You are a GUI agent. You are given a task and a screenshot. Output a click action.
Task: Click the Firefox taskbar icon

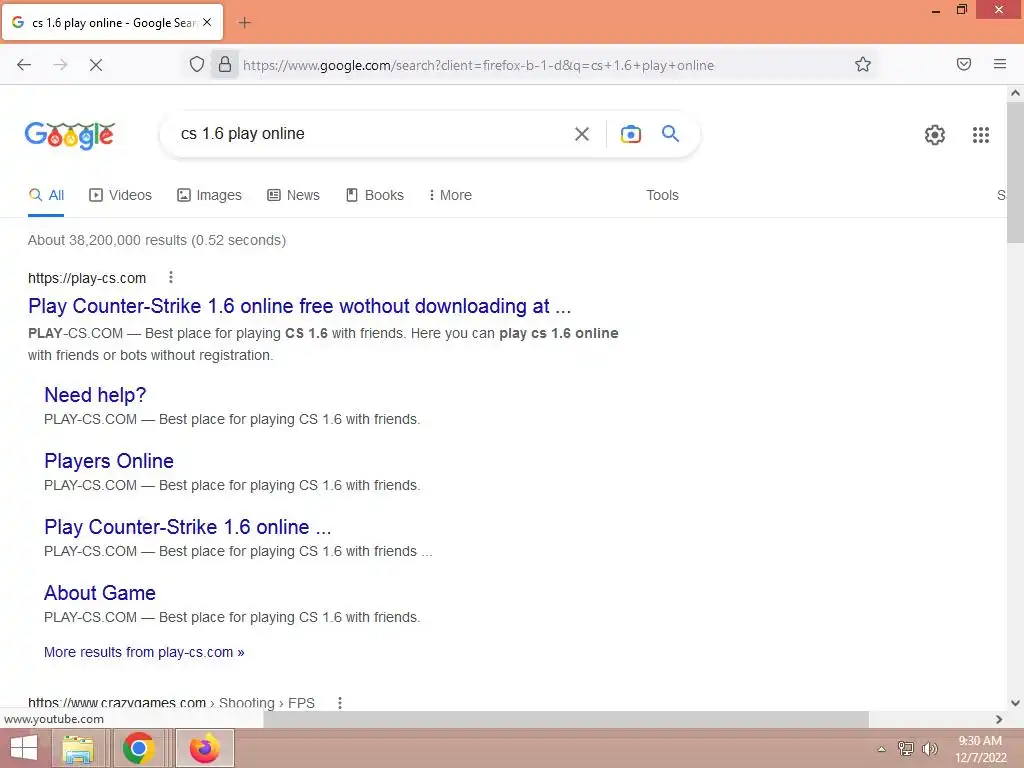point(204,748)
